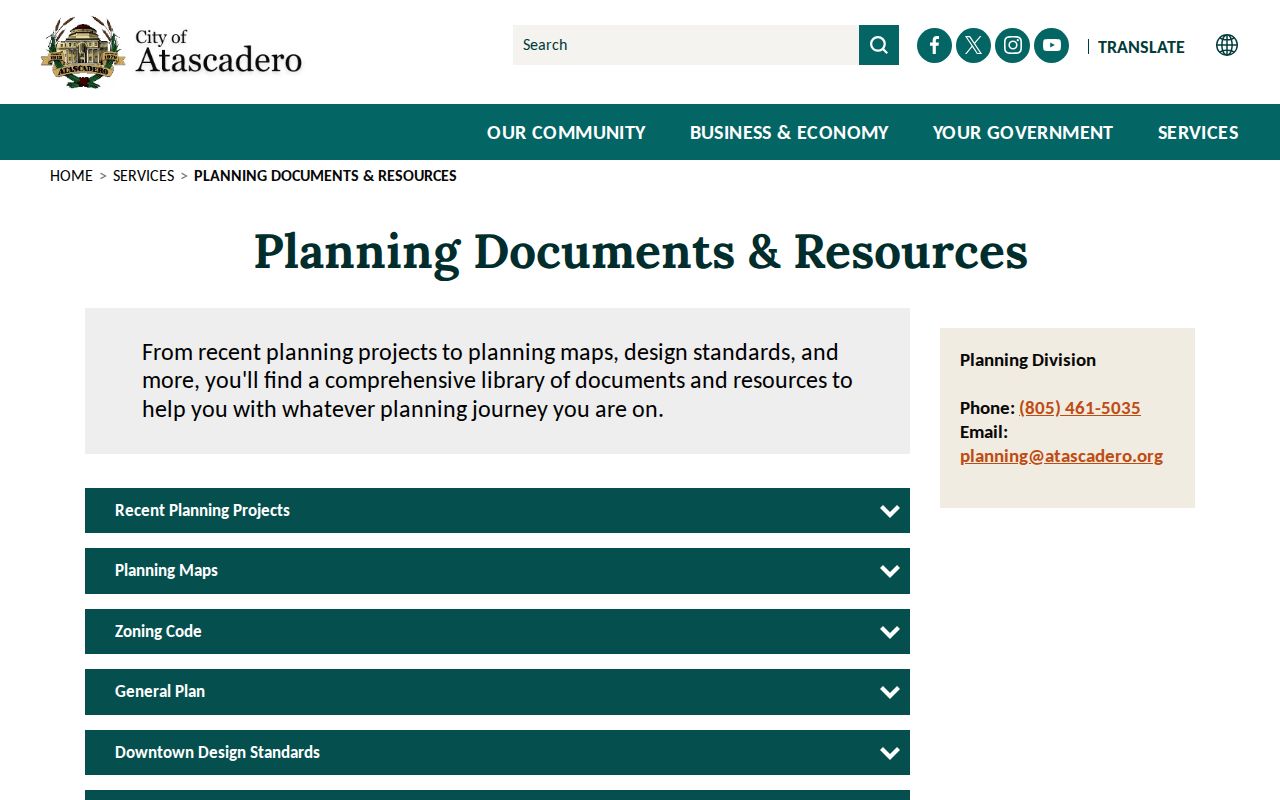Submit search with the magnifier button
Image resolution: width=1280 pixels, height=800 pixels.
879,45
